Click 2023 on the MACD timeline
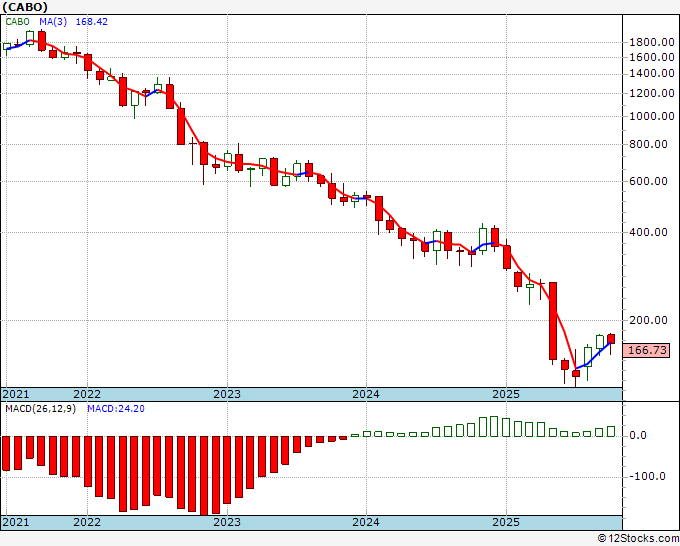 click(x=227, y=522)
